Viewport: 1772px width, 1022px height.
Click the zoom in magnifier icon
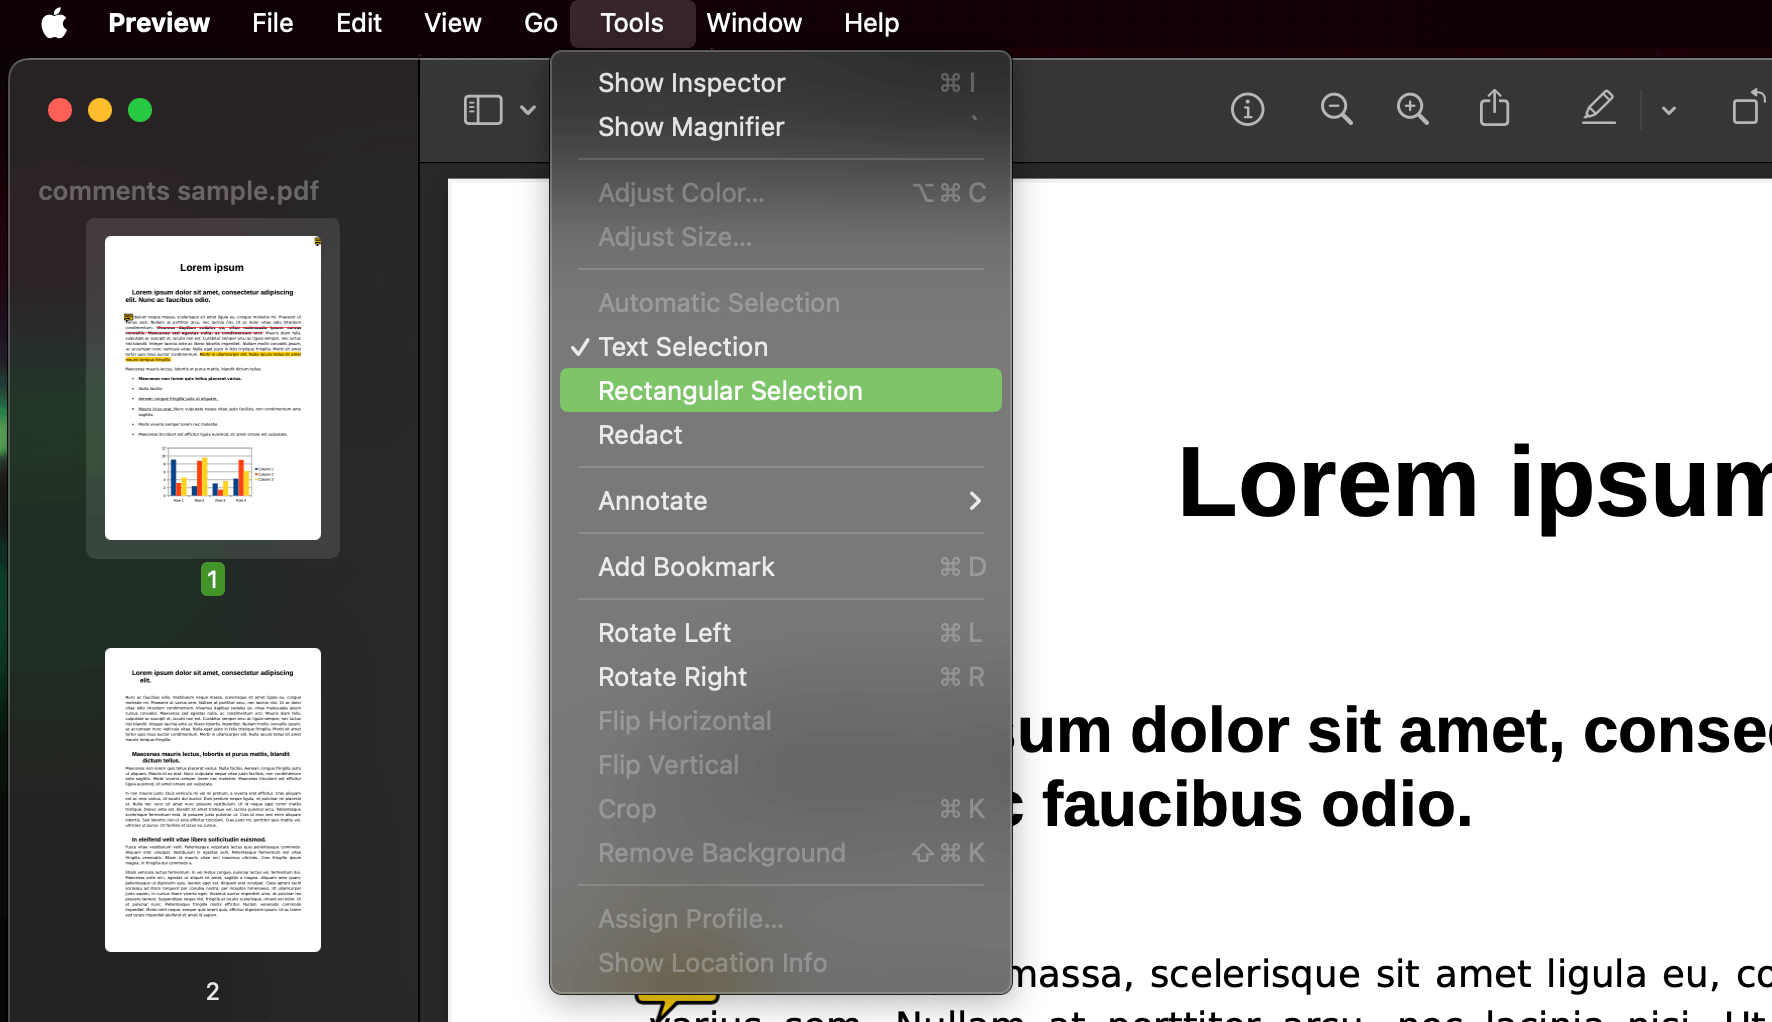[x=1412, y=109]
